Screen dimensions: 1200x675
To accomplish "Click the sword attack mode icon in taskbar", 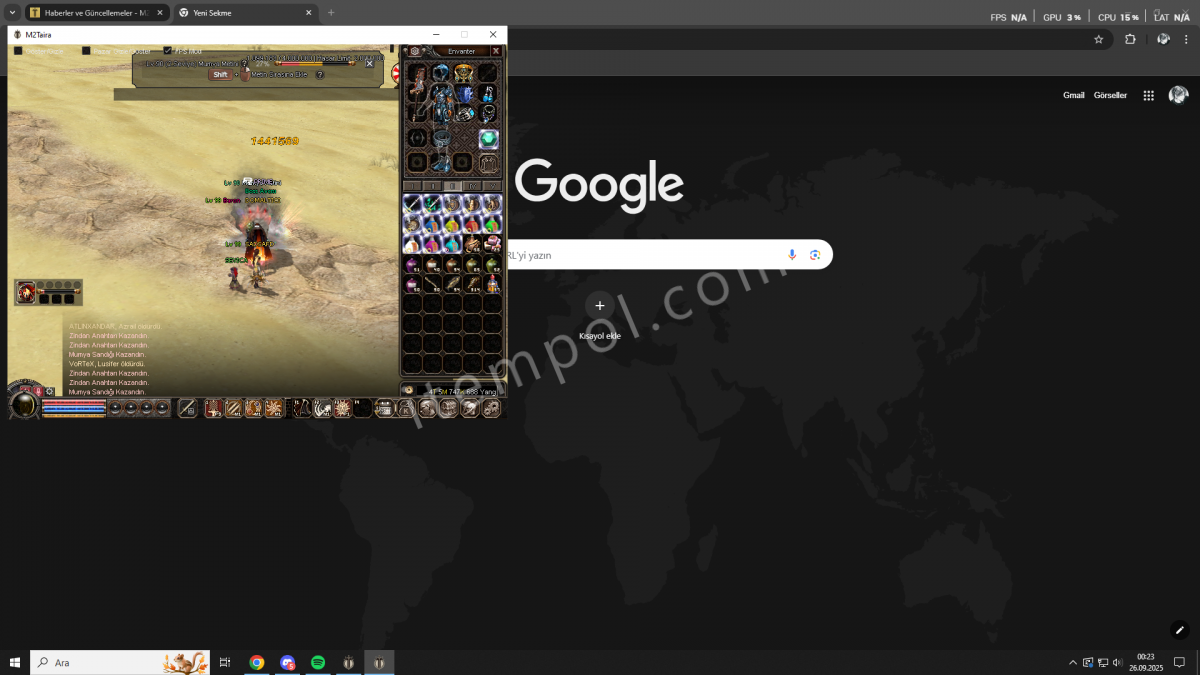I will point(187,408).
